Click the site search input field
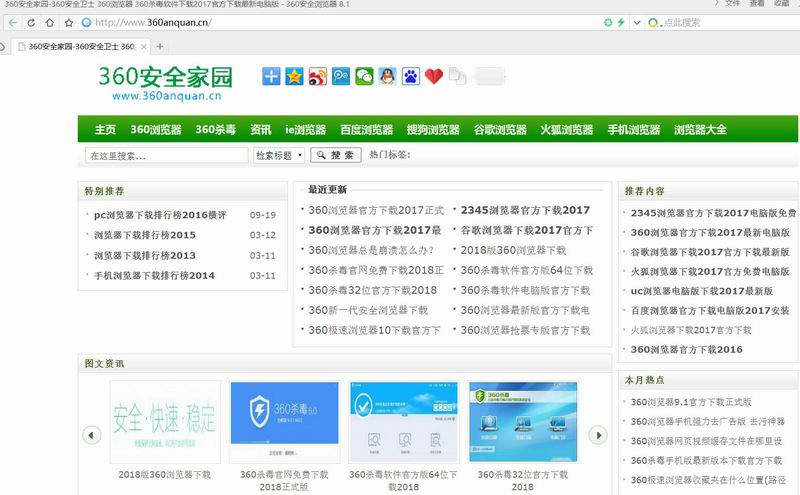This screenshot has height=495, width=800. [166, 156]
